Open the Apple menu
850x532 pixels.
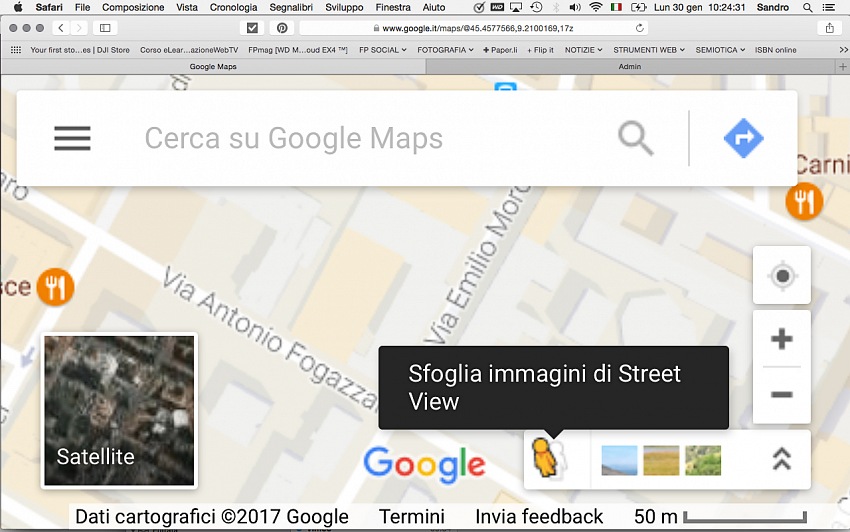(18, 8)
